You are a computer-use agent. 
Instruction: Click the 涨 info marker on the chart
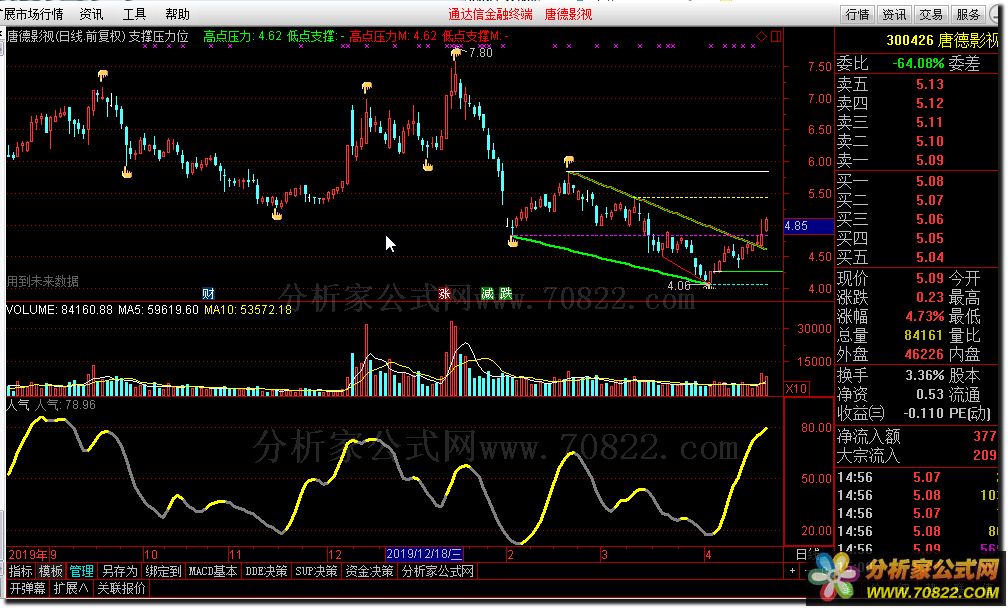pyautogui.click(x=444, y=294)
